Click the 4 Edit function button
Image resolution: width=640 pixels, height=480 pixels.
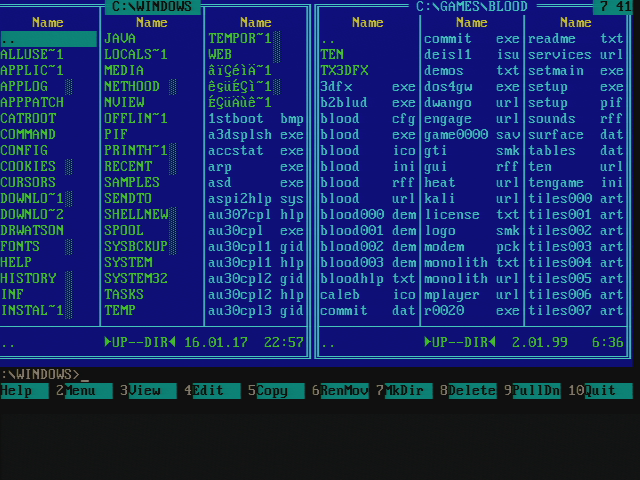[212, 391]
